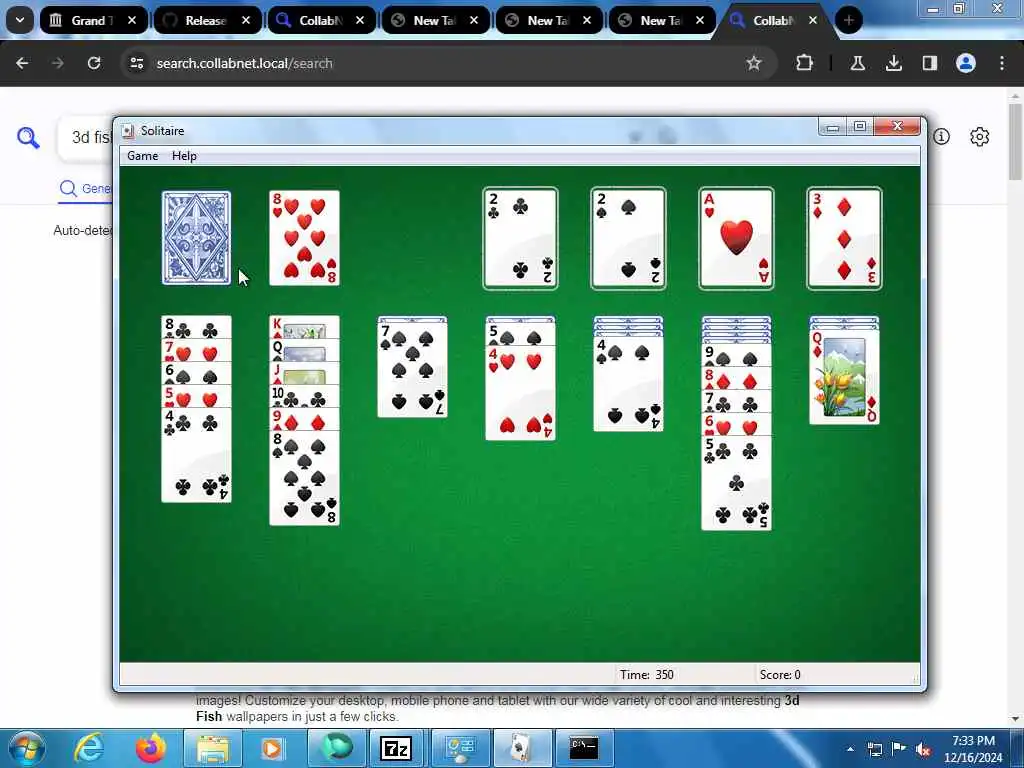Click the ace of hearts foundation pile
The width and height of the screenshot is (1024, 768).
(x=736, y=238)
